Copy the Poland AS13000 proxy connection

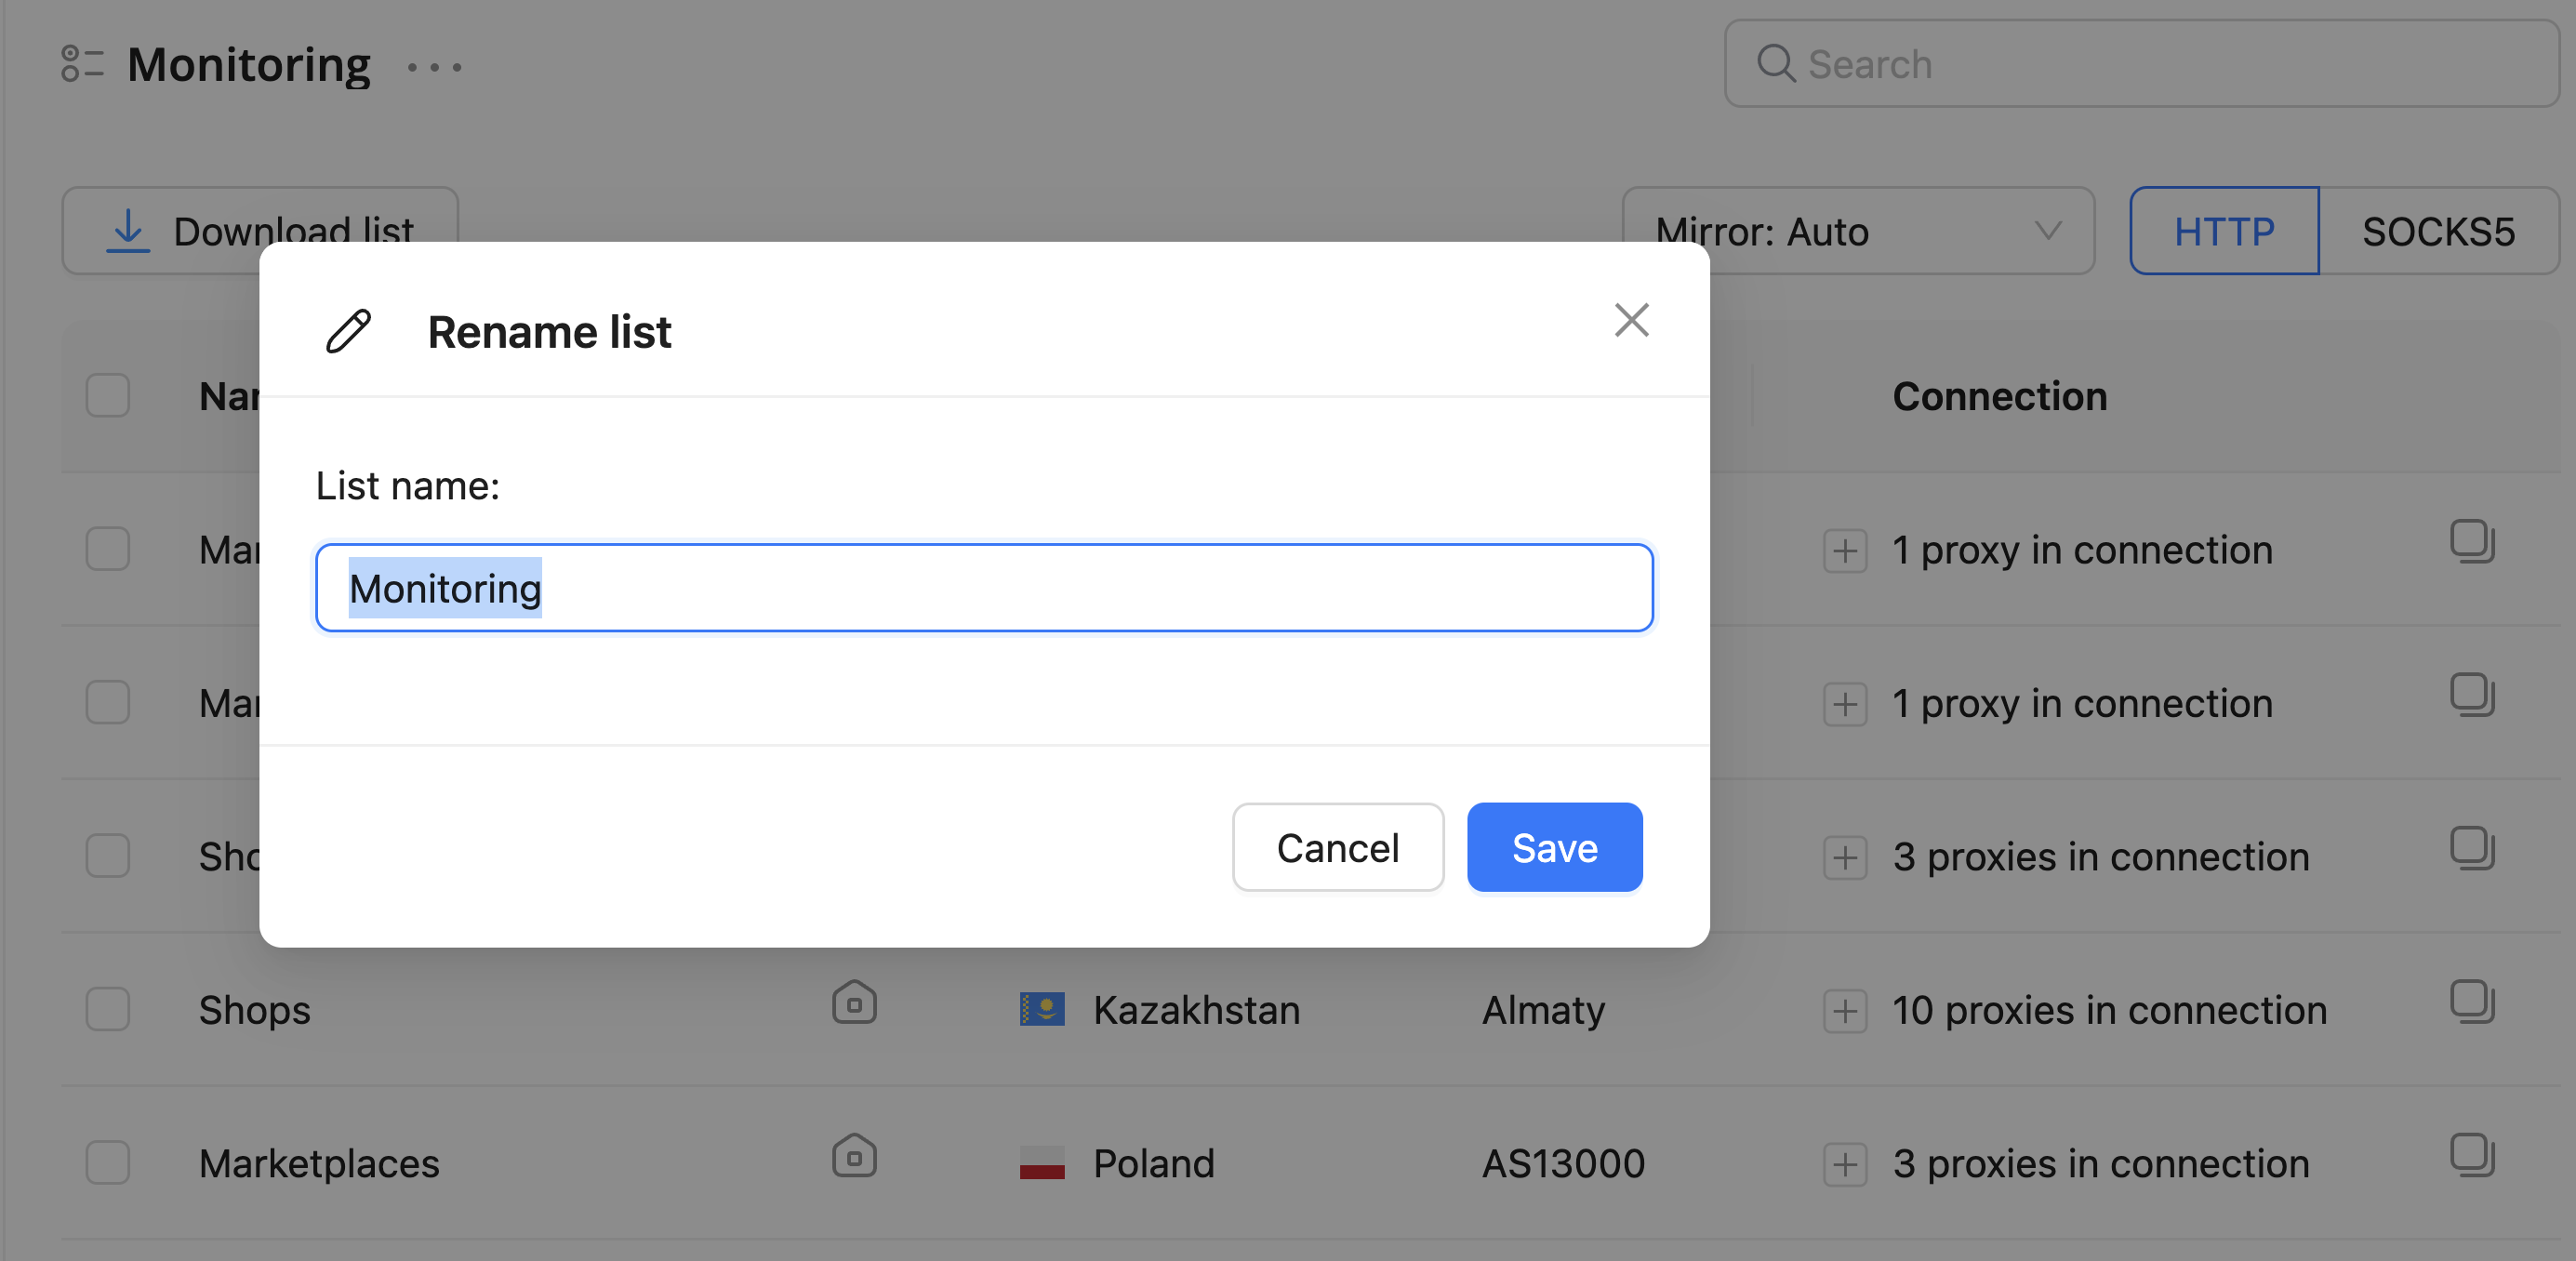tap(2471, 1155)
